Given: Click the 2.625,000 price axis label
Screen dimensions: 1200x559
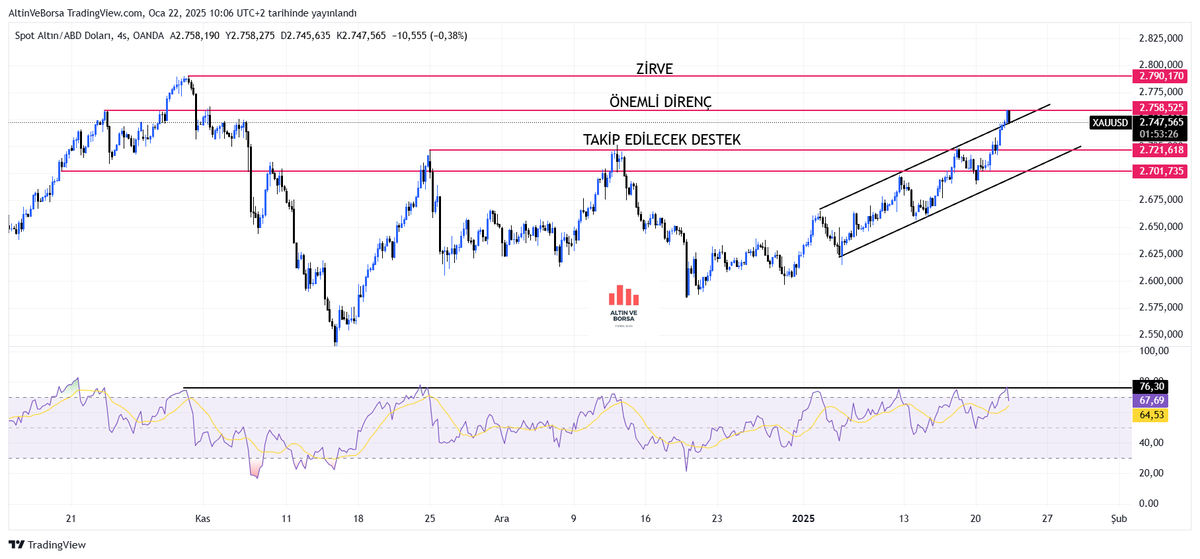Looking at the screenshot, I should (1161, 254).
